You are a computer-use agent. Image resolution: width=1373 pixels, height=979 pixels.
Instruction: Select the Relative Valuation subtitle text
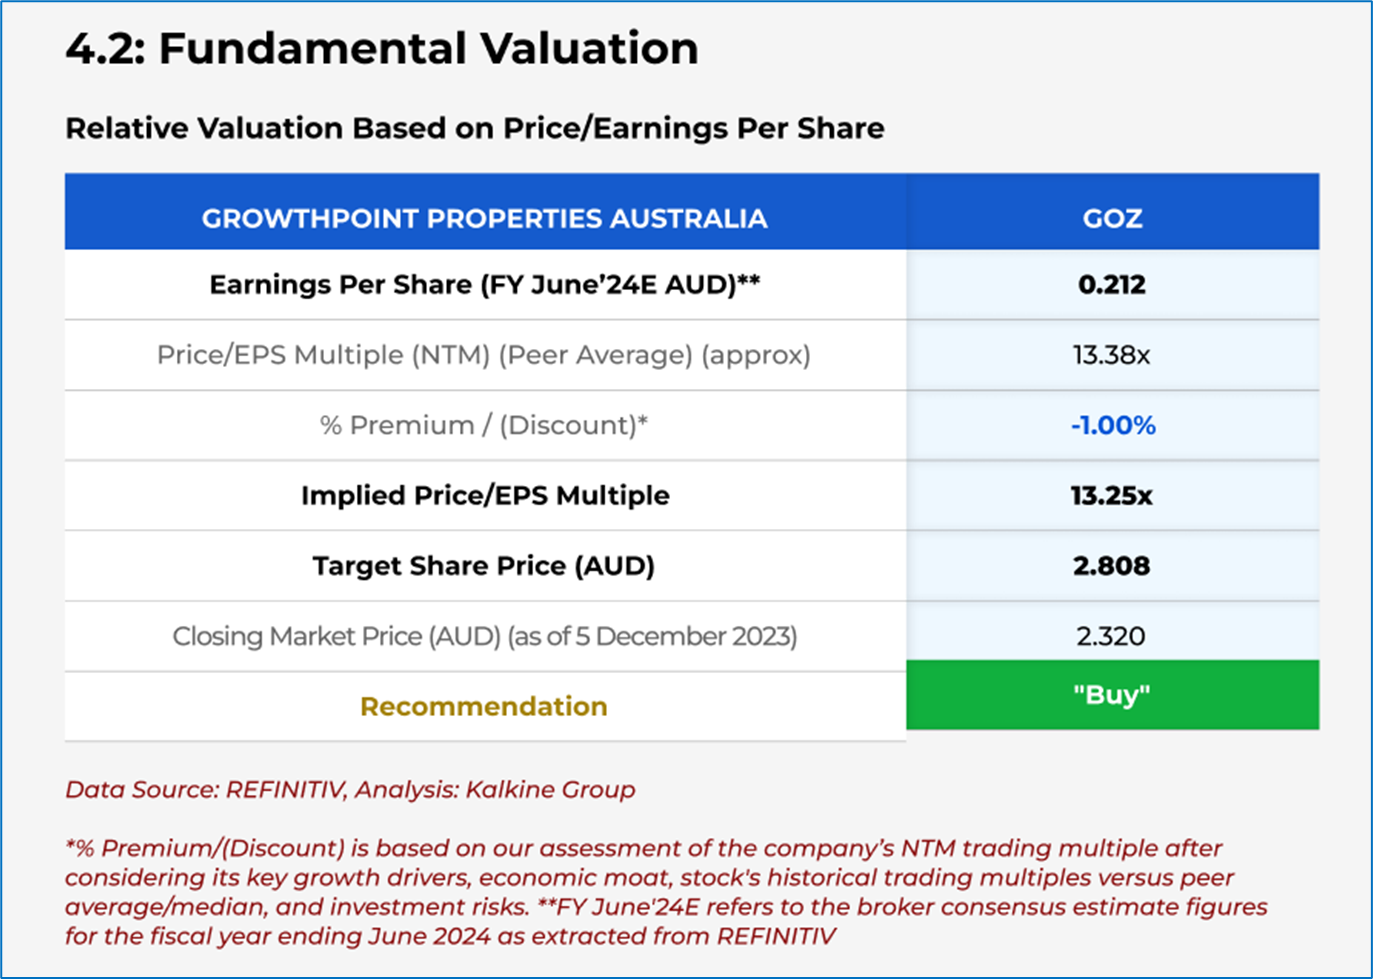(474, 128)
